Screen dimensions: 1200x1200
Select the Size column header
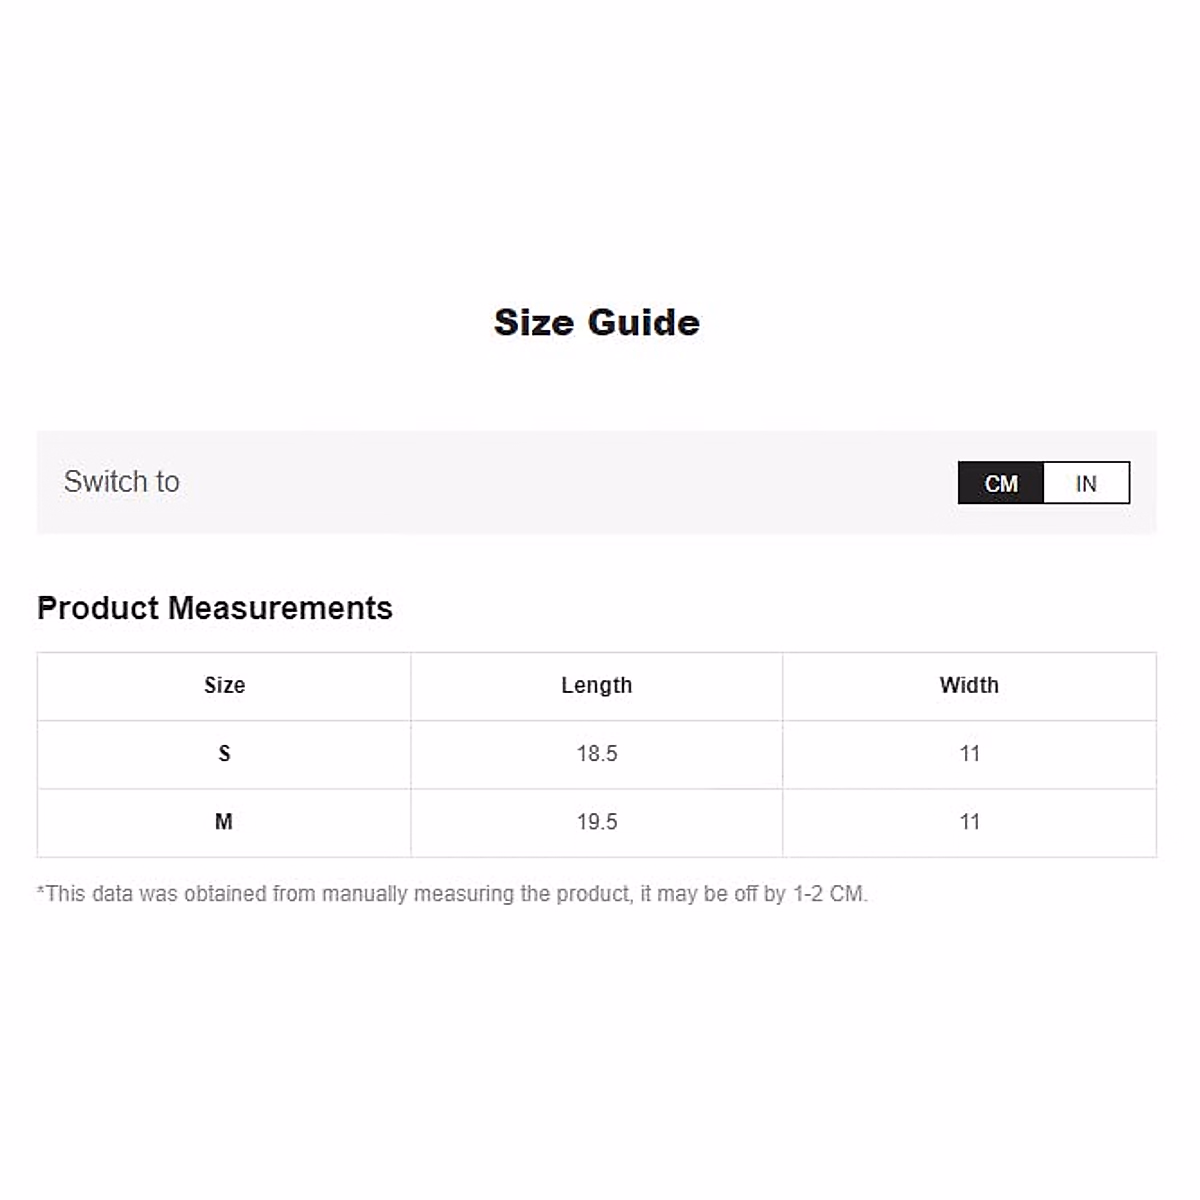[x=224, y=685]
